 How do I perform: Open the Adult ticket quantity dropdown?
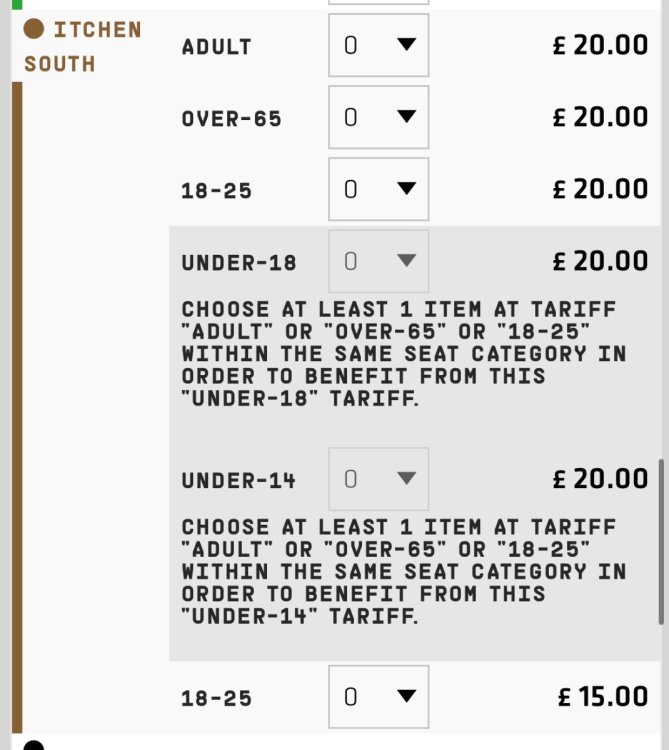[x=378, y=45]
